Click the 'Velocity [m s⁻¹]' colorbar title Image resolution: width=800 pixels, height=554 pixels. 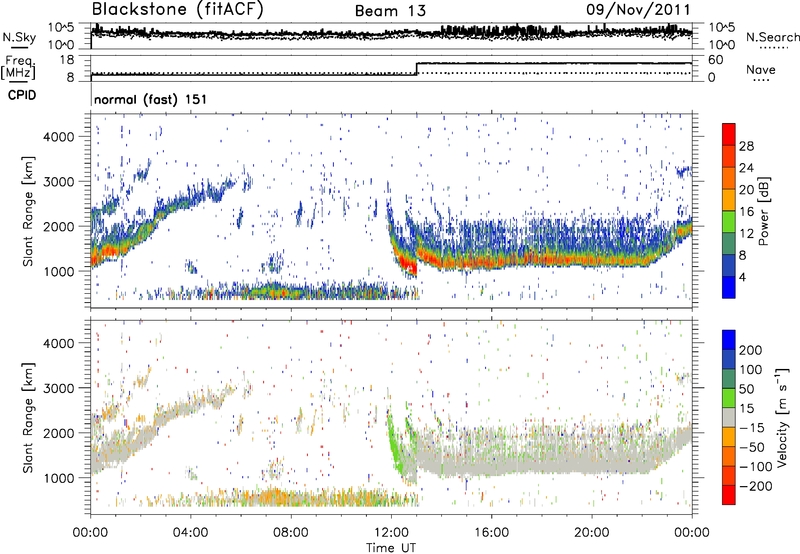[x=782, y=417]
